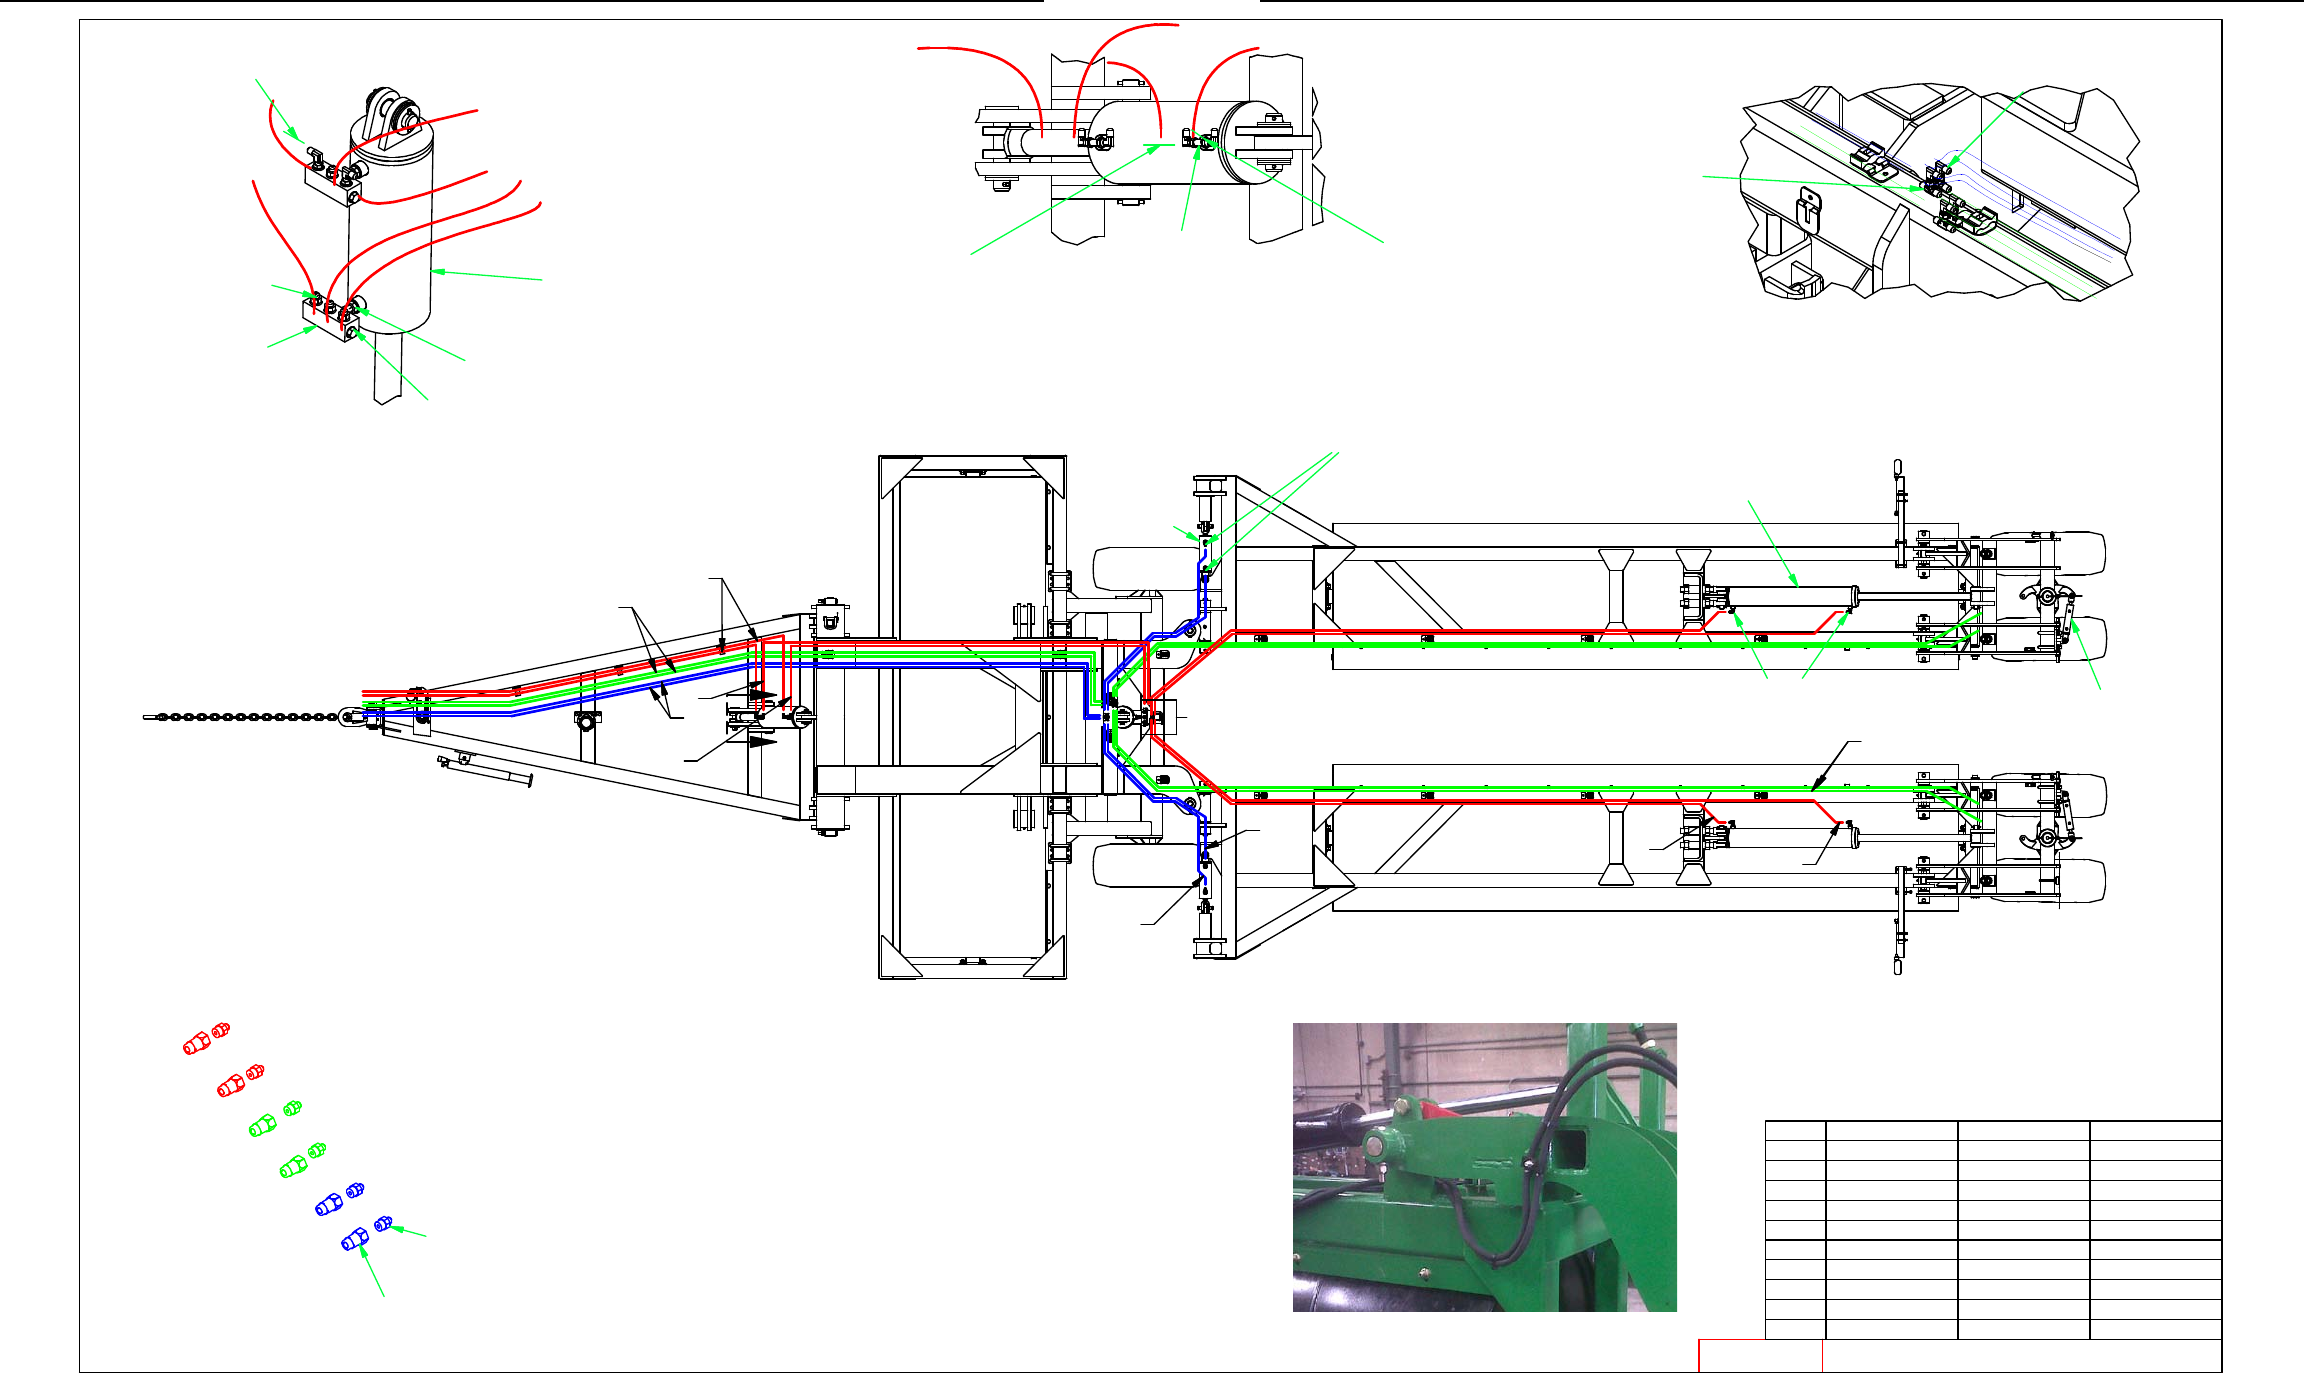The image size is (2304, 1373).
Task: Click the empty parts list table
Action: 1993,1230
